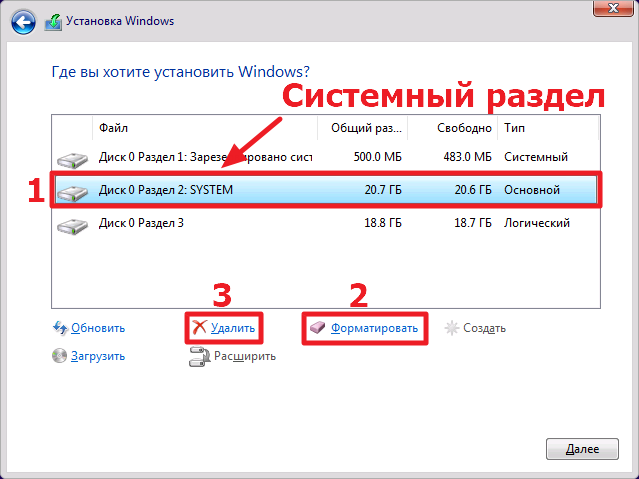Click the 500.0 МБ total size cell

pyautogui.click(x=377, y=157)
